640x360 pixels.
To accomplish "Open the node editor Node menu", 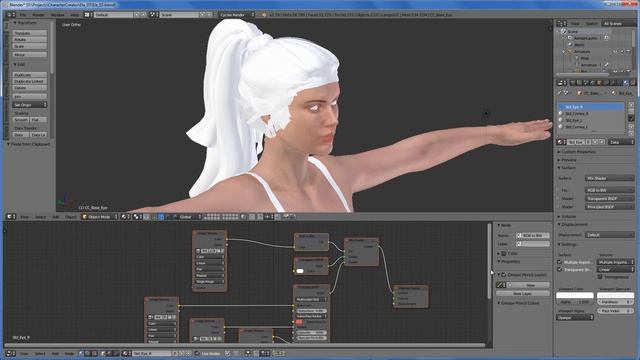I will [69, 353].
